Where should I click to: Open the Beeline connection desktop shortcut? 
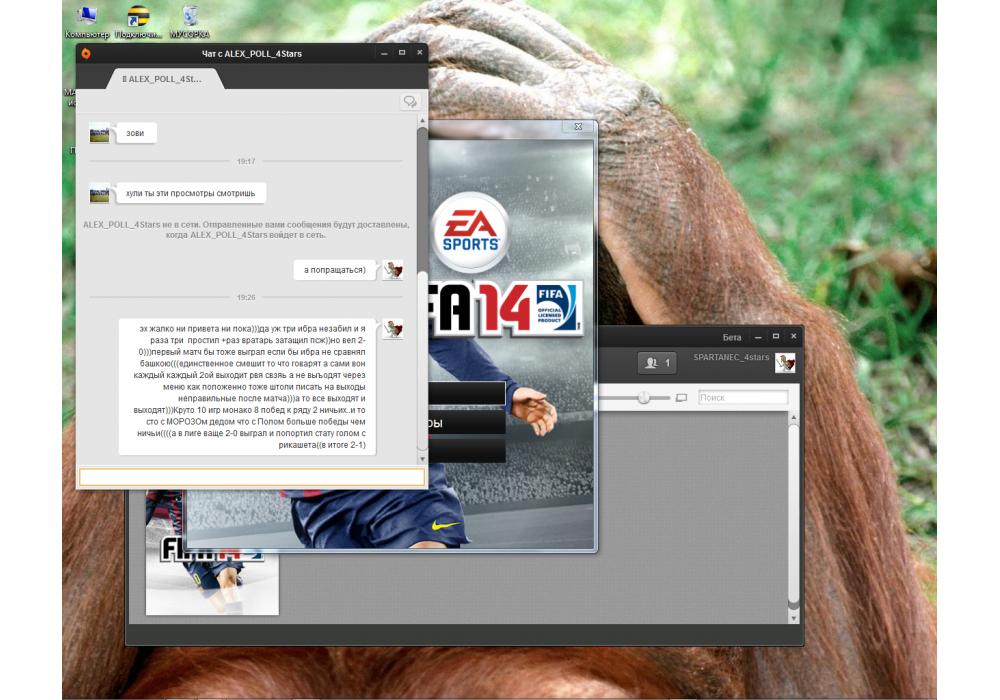coord(137,18)
